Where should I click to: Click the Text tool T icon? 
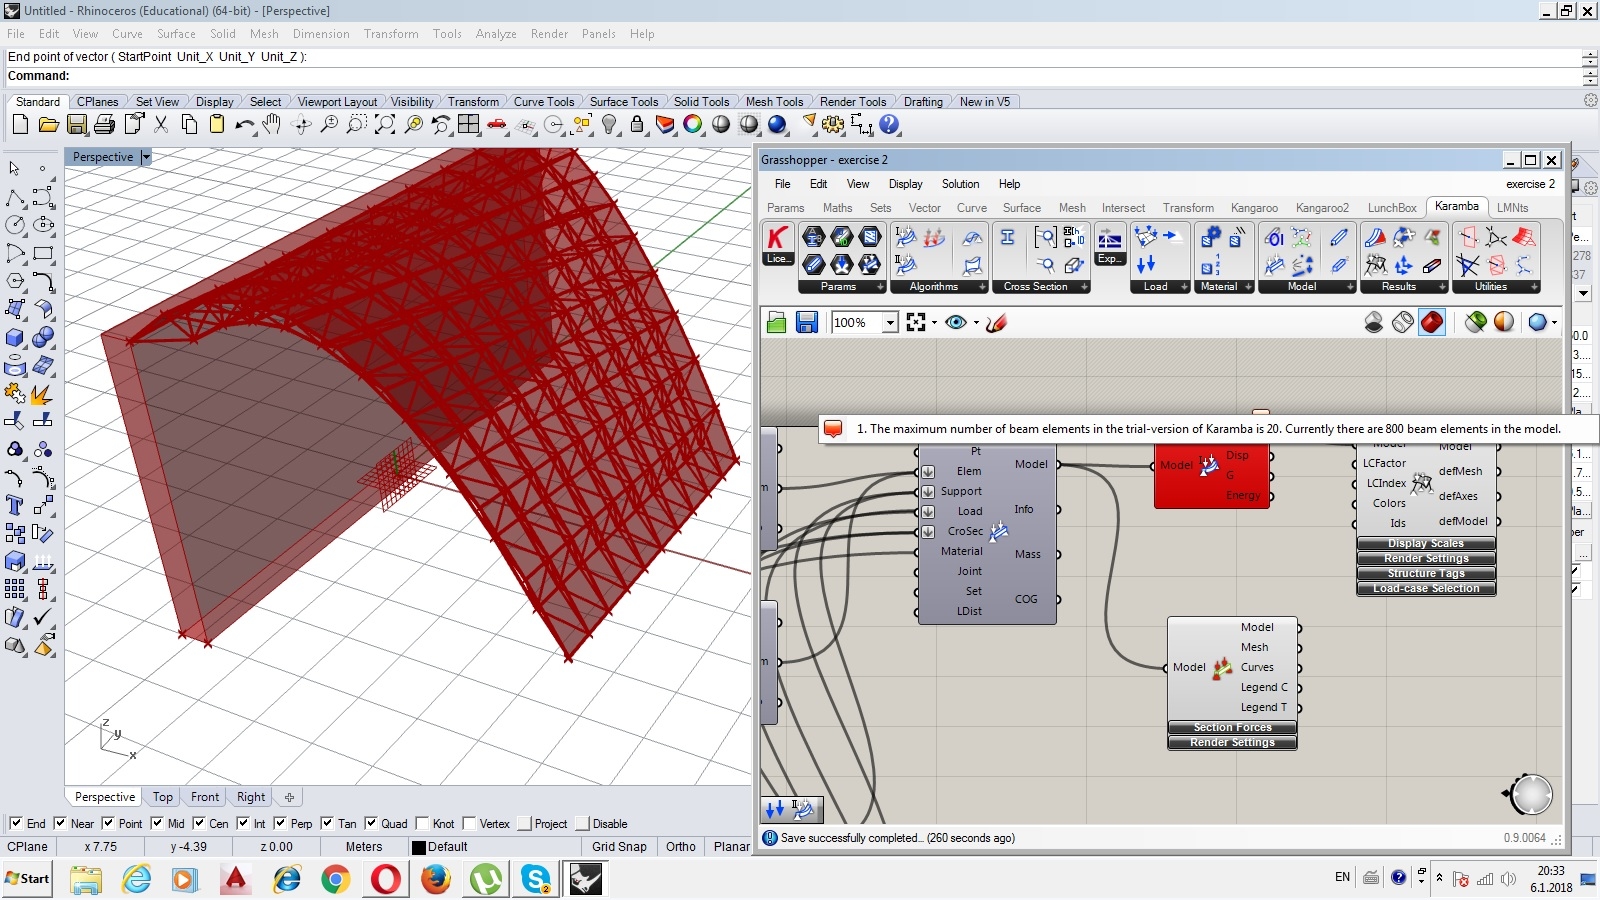(x=14, y=505)
